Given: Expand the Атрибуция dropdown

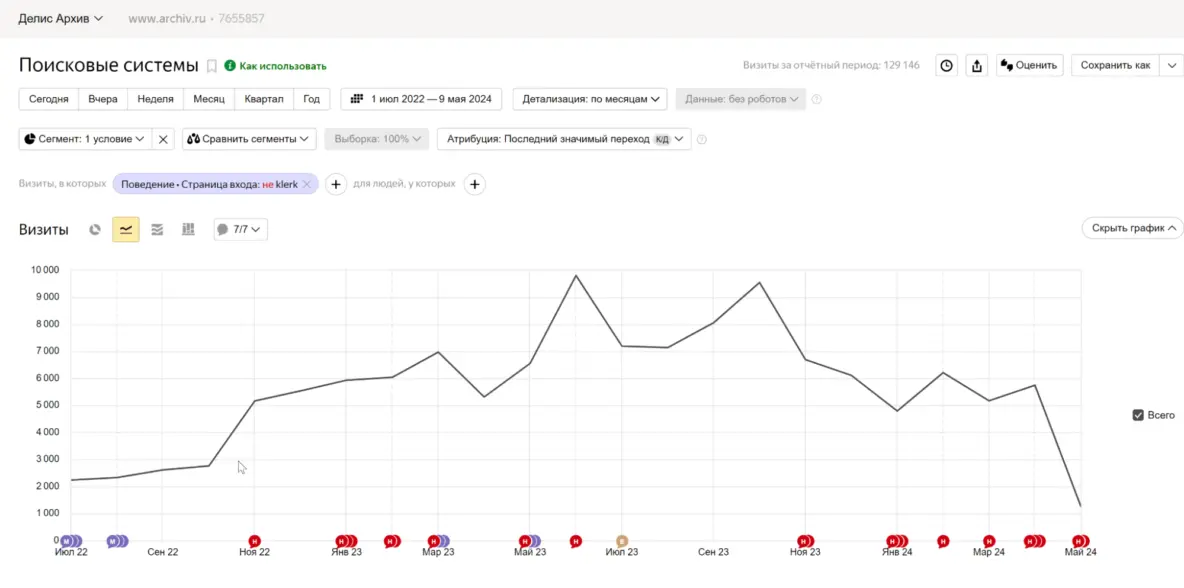Looking at the screenshot, I should pyautogui.click(x=564, y=139).
